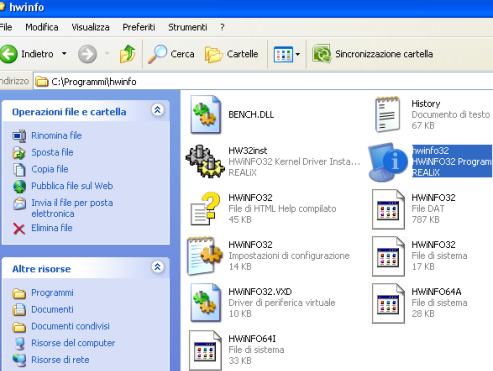This screenshot has height=371, width=493.
Task: Select the HWINFO64A system file icon
Action: coord(389,303)
